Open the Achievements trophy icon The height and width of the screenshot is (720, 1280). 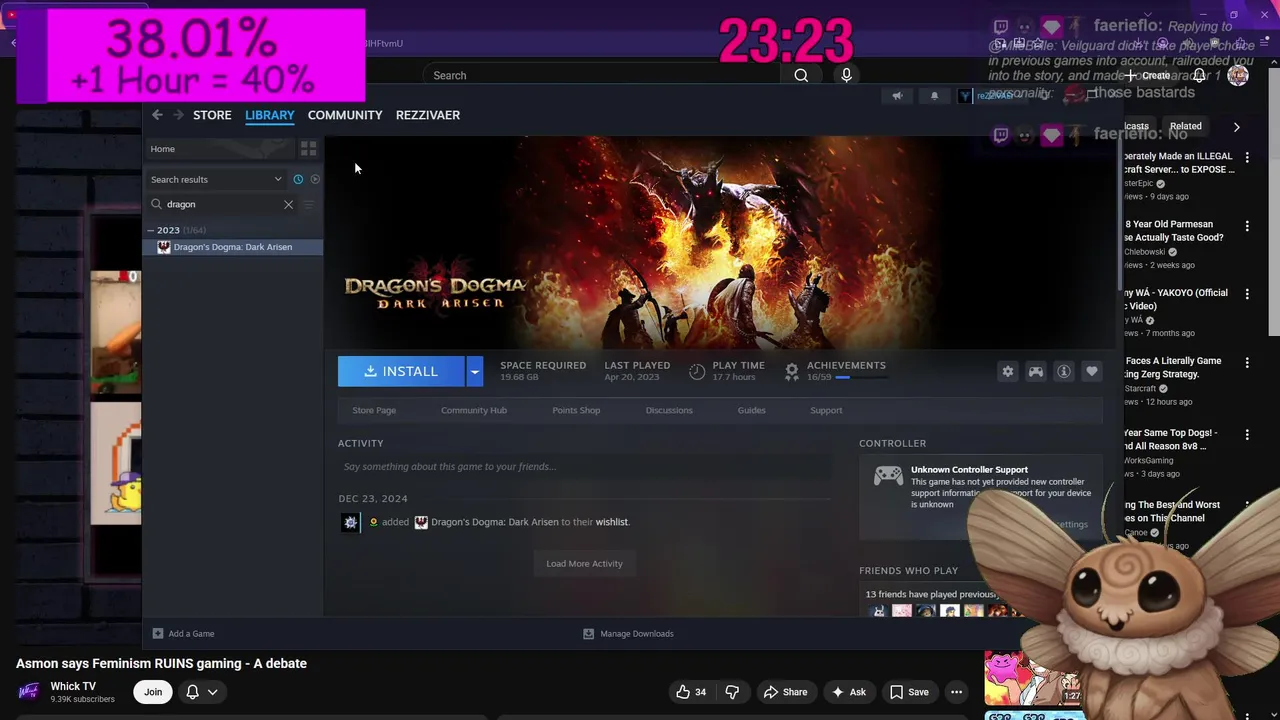click(792, 371)
